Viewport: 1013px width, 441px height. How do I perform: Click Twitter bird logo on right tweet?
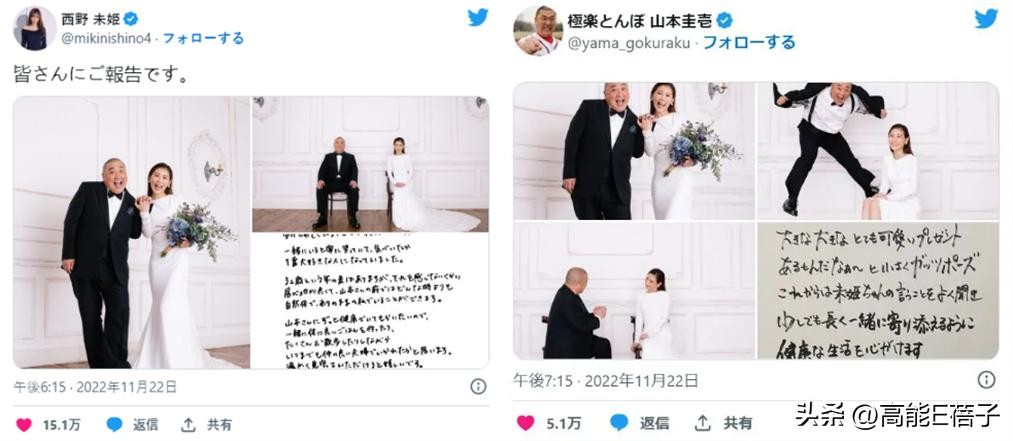pyautogui.click(x=986, y=19)
